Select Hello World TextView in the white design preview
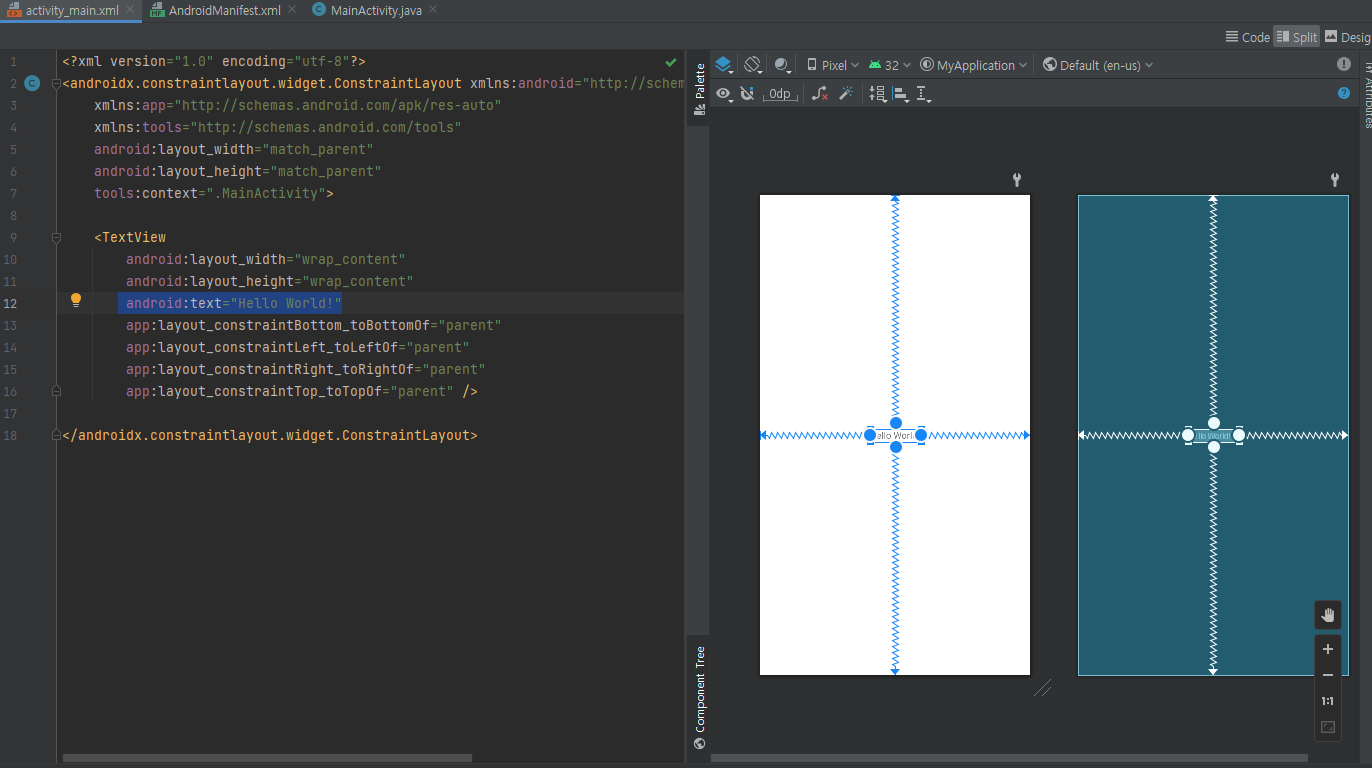The width and height of the screenshot is (1372, 768). coord(895,436)
